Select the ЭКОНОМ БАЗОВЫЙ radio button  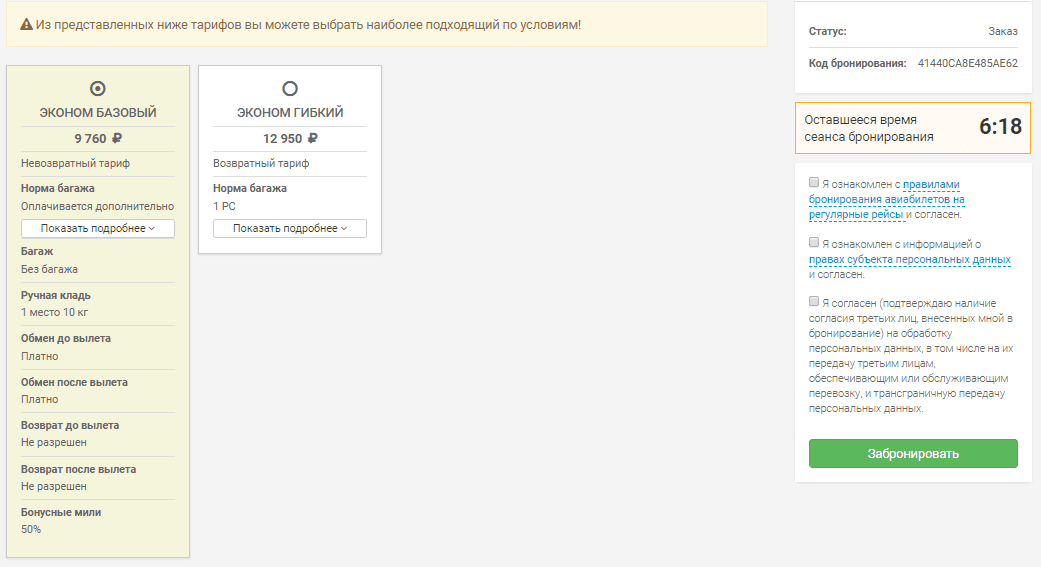[98, 88]
